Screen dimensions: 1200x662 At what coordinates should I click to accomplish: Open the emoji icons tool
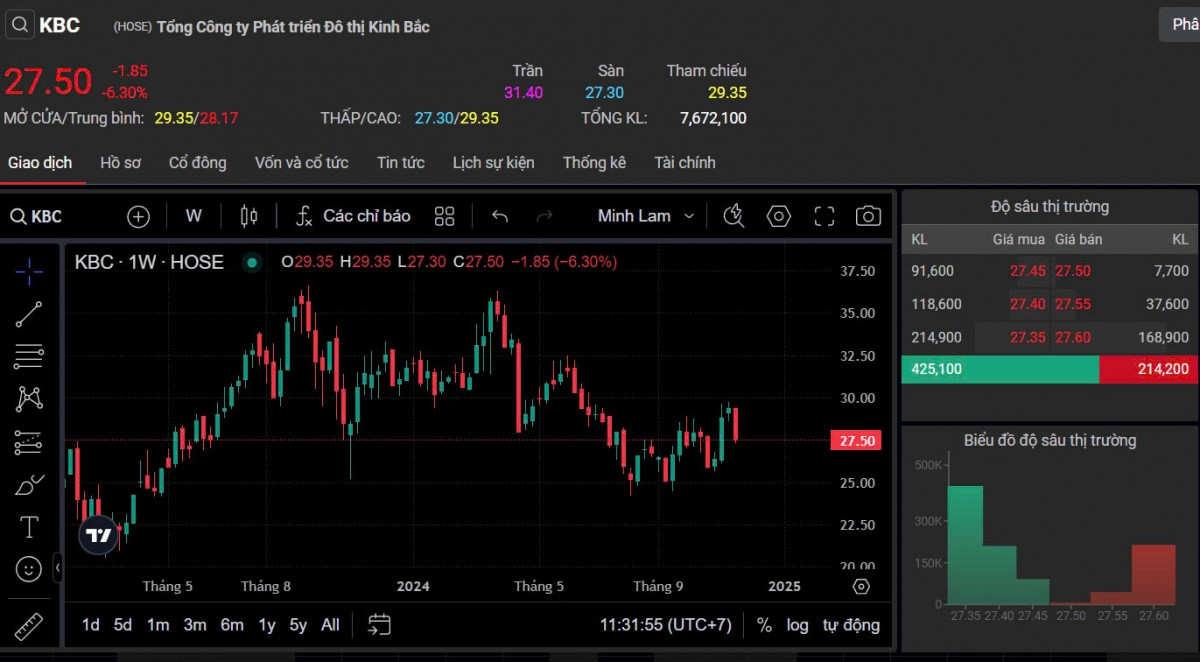pos(29,569)
